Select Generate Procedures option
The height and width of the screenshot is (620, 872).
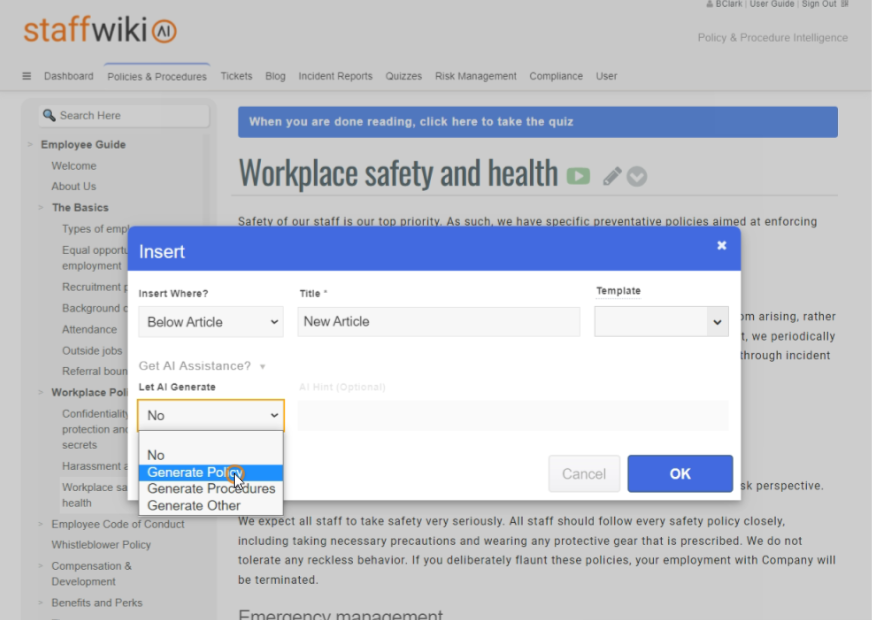(211, 489)
